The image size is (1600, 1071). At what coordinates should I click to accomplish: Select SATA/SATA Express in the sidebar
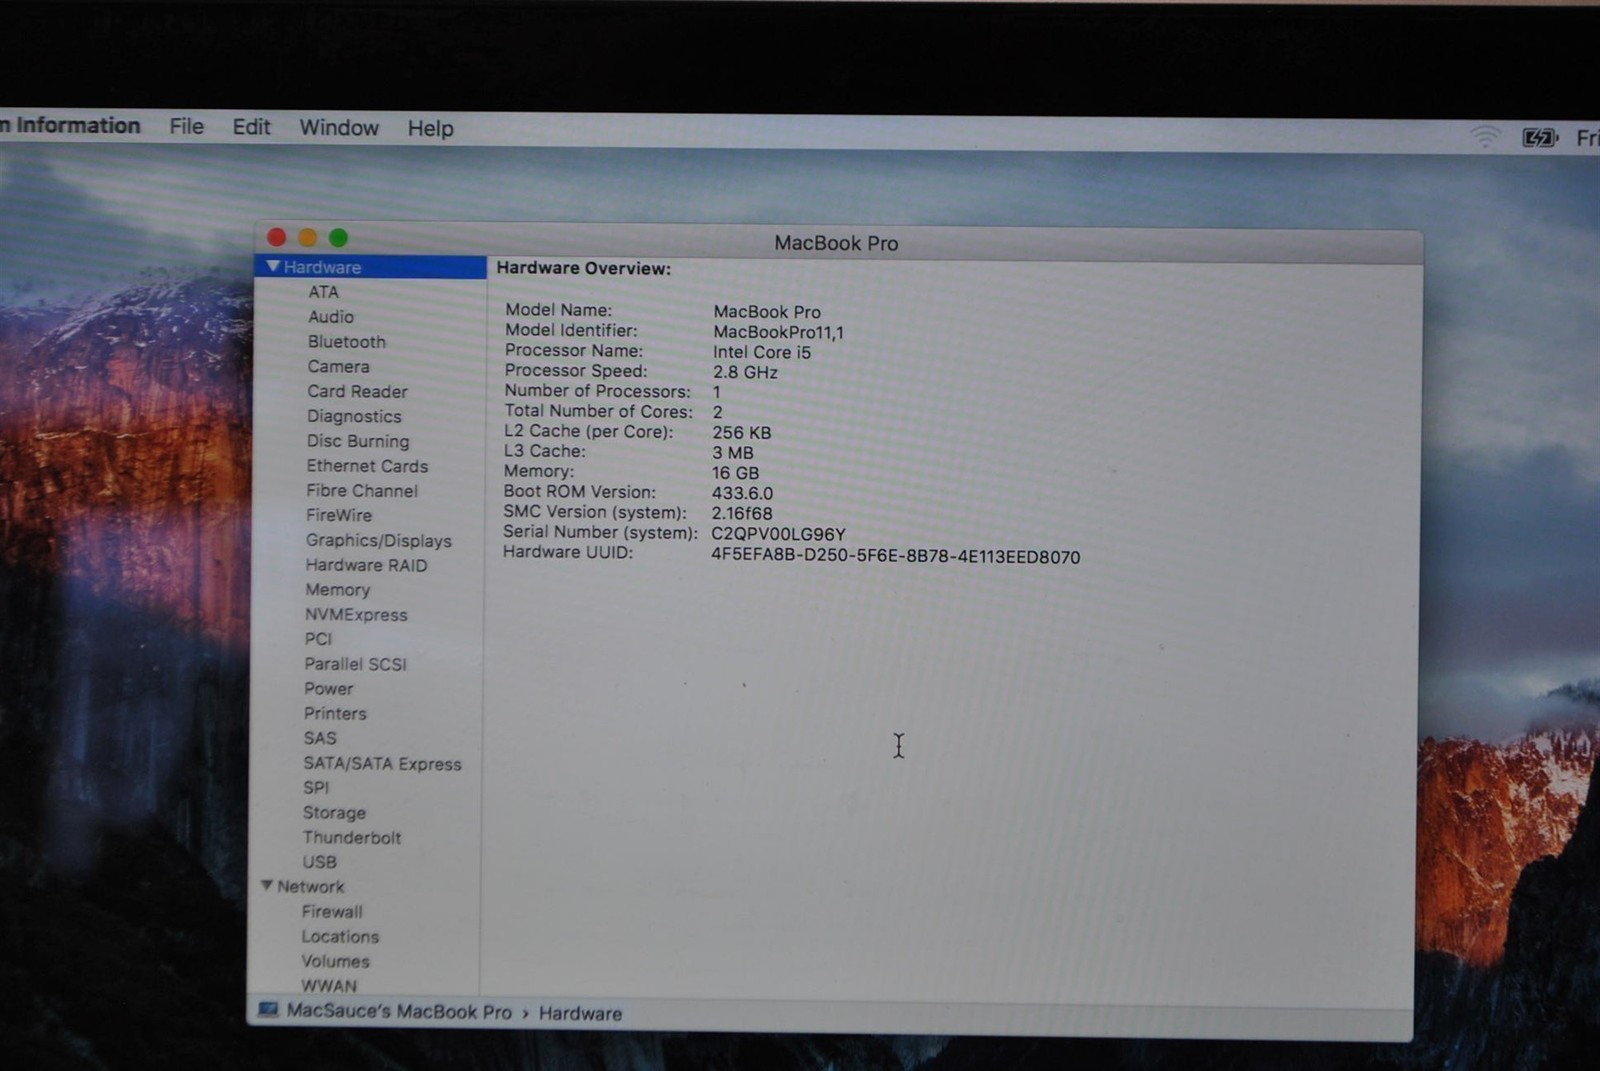click(x=382, y=764)
